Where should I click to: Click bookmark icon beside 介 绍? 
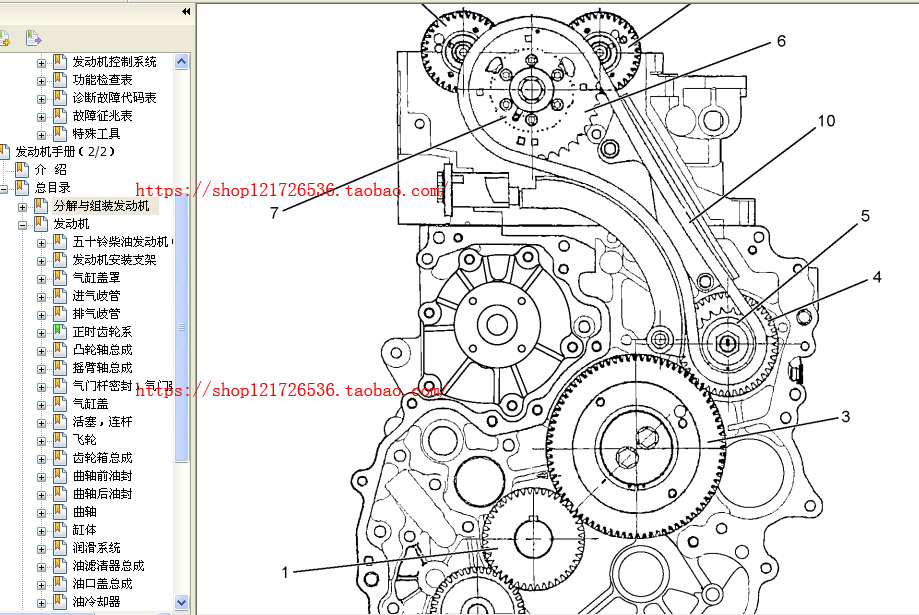tap(22, 169)
